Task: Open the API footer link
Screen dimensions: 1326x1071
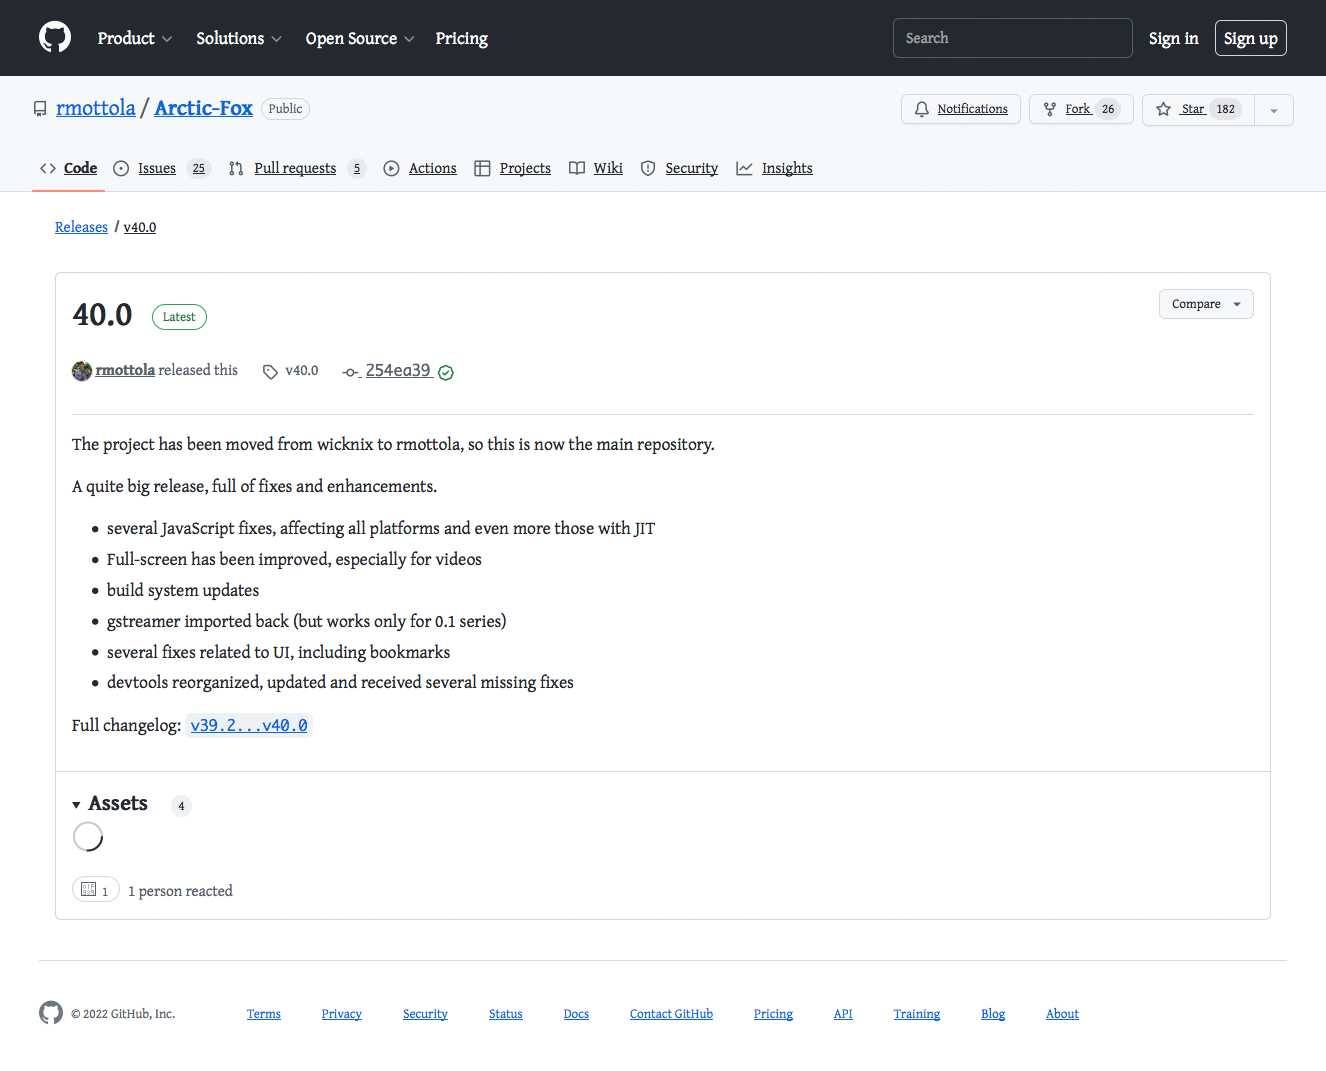Action: coord(843,1014)
